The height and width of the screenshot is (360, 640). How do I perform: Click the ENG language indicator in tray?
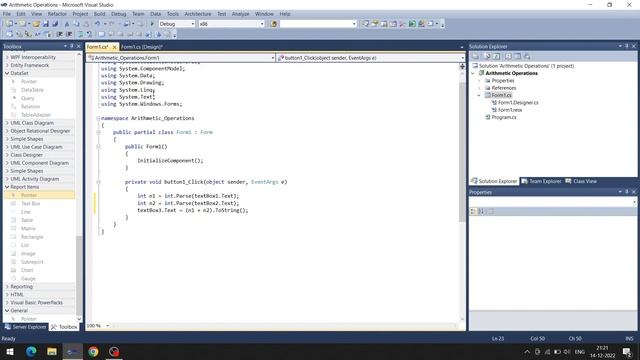(x=580, y=352)
